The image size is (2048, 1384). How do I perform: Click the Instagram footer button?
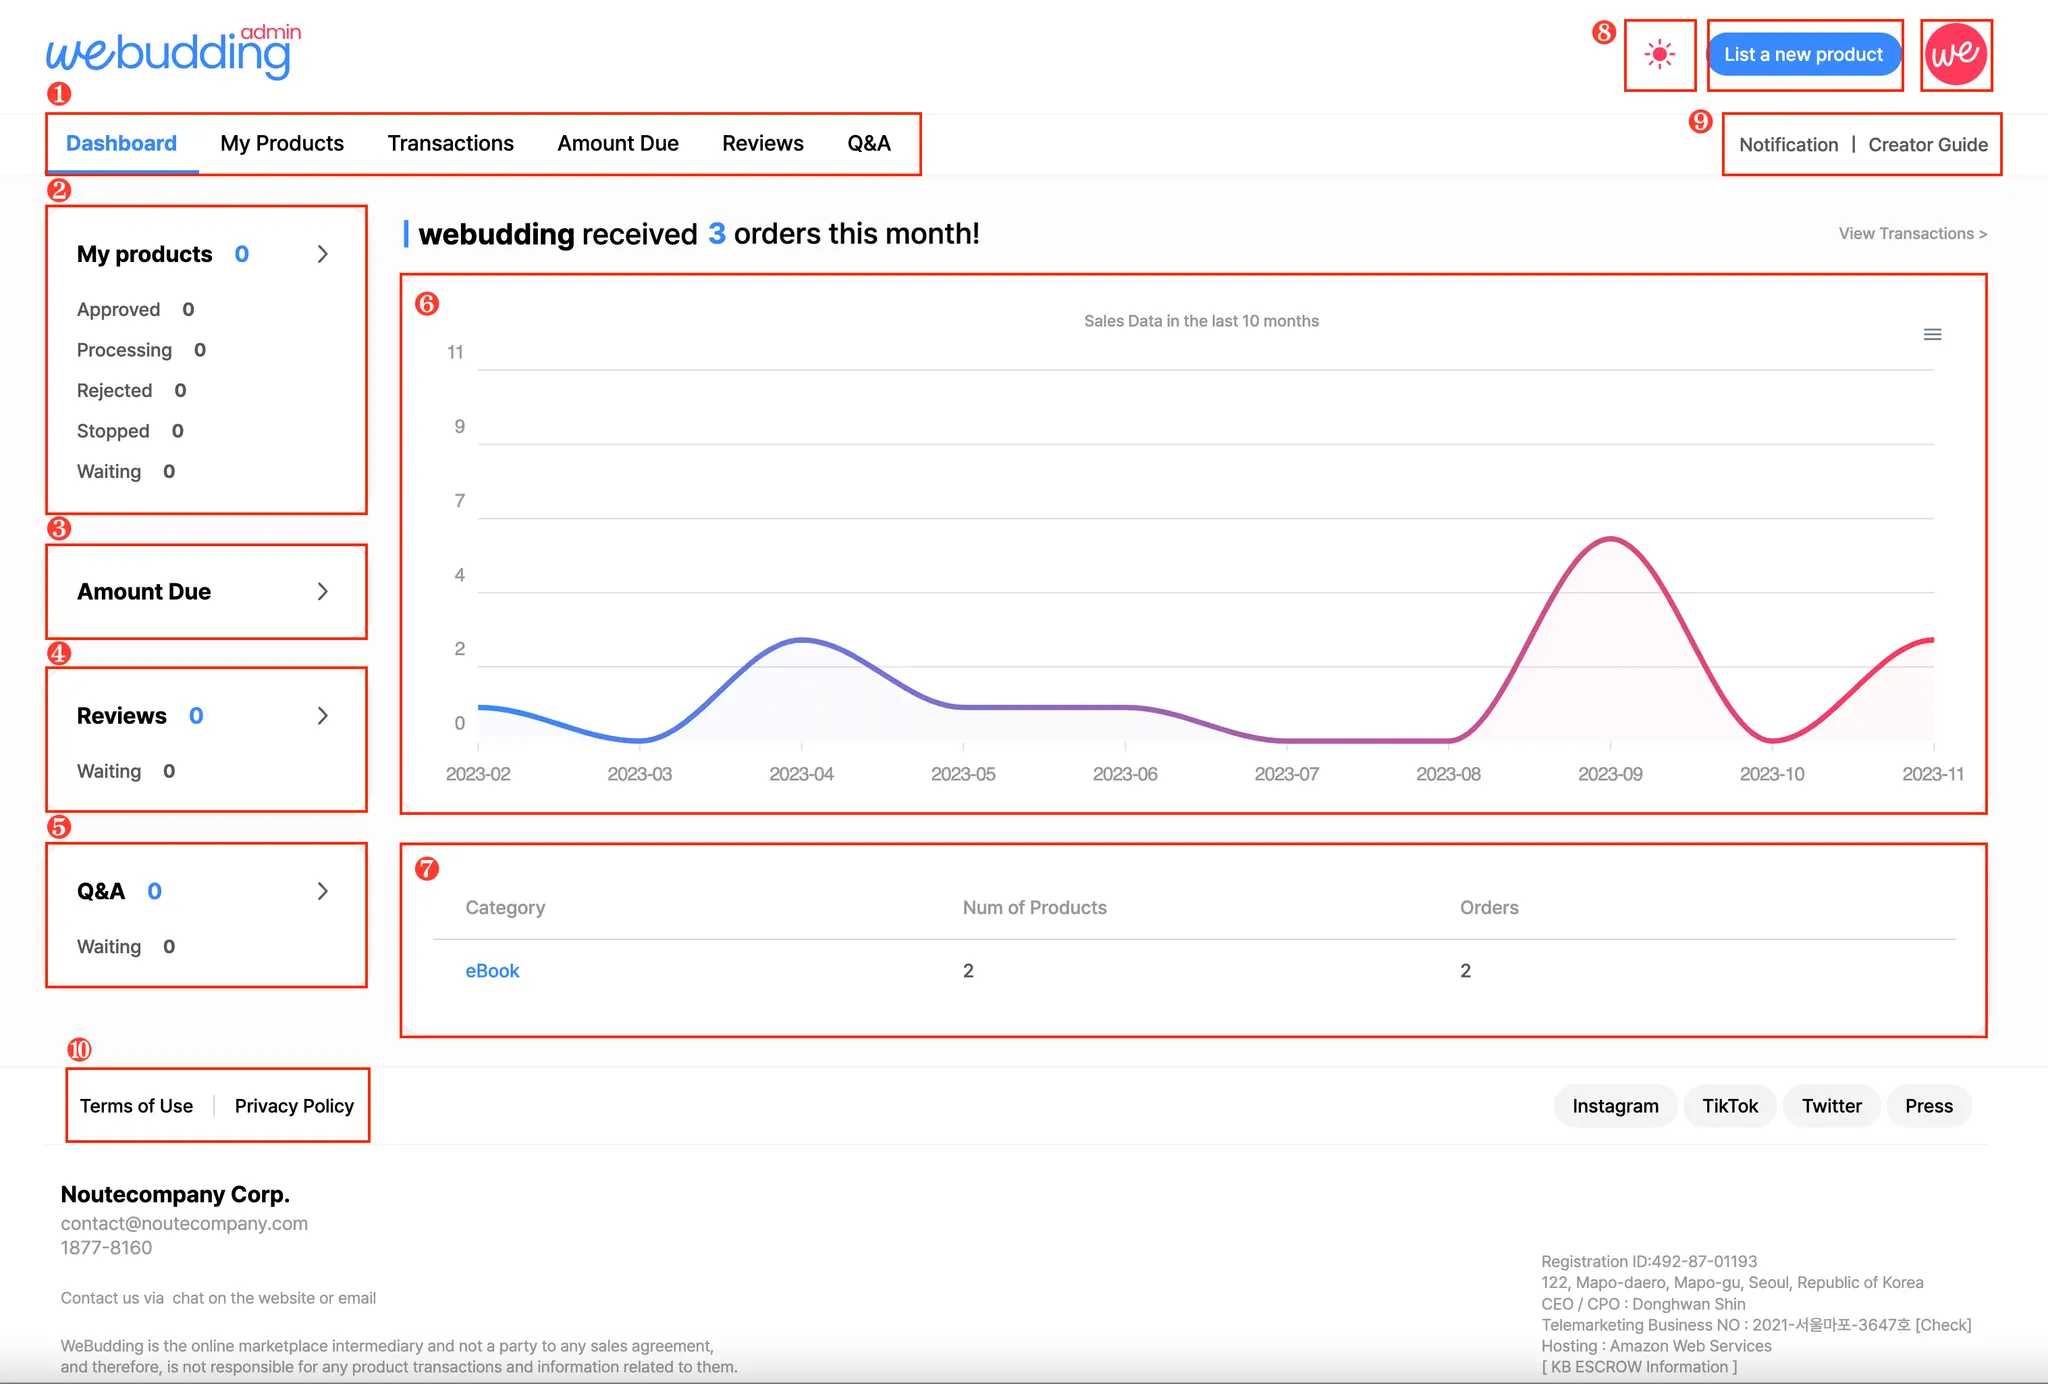[x=1614, y=1106]
